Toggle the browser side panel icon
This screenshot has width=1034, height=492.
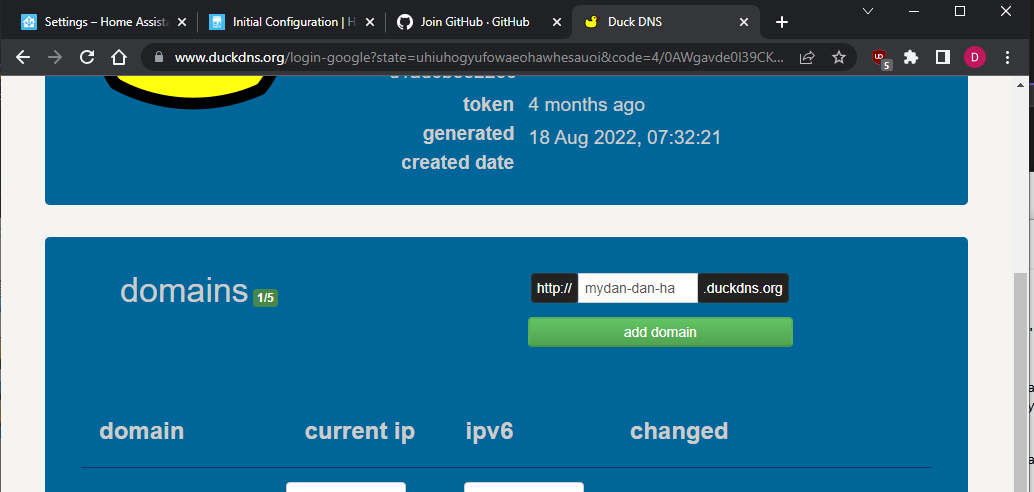[943, 57]
